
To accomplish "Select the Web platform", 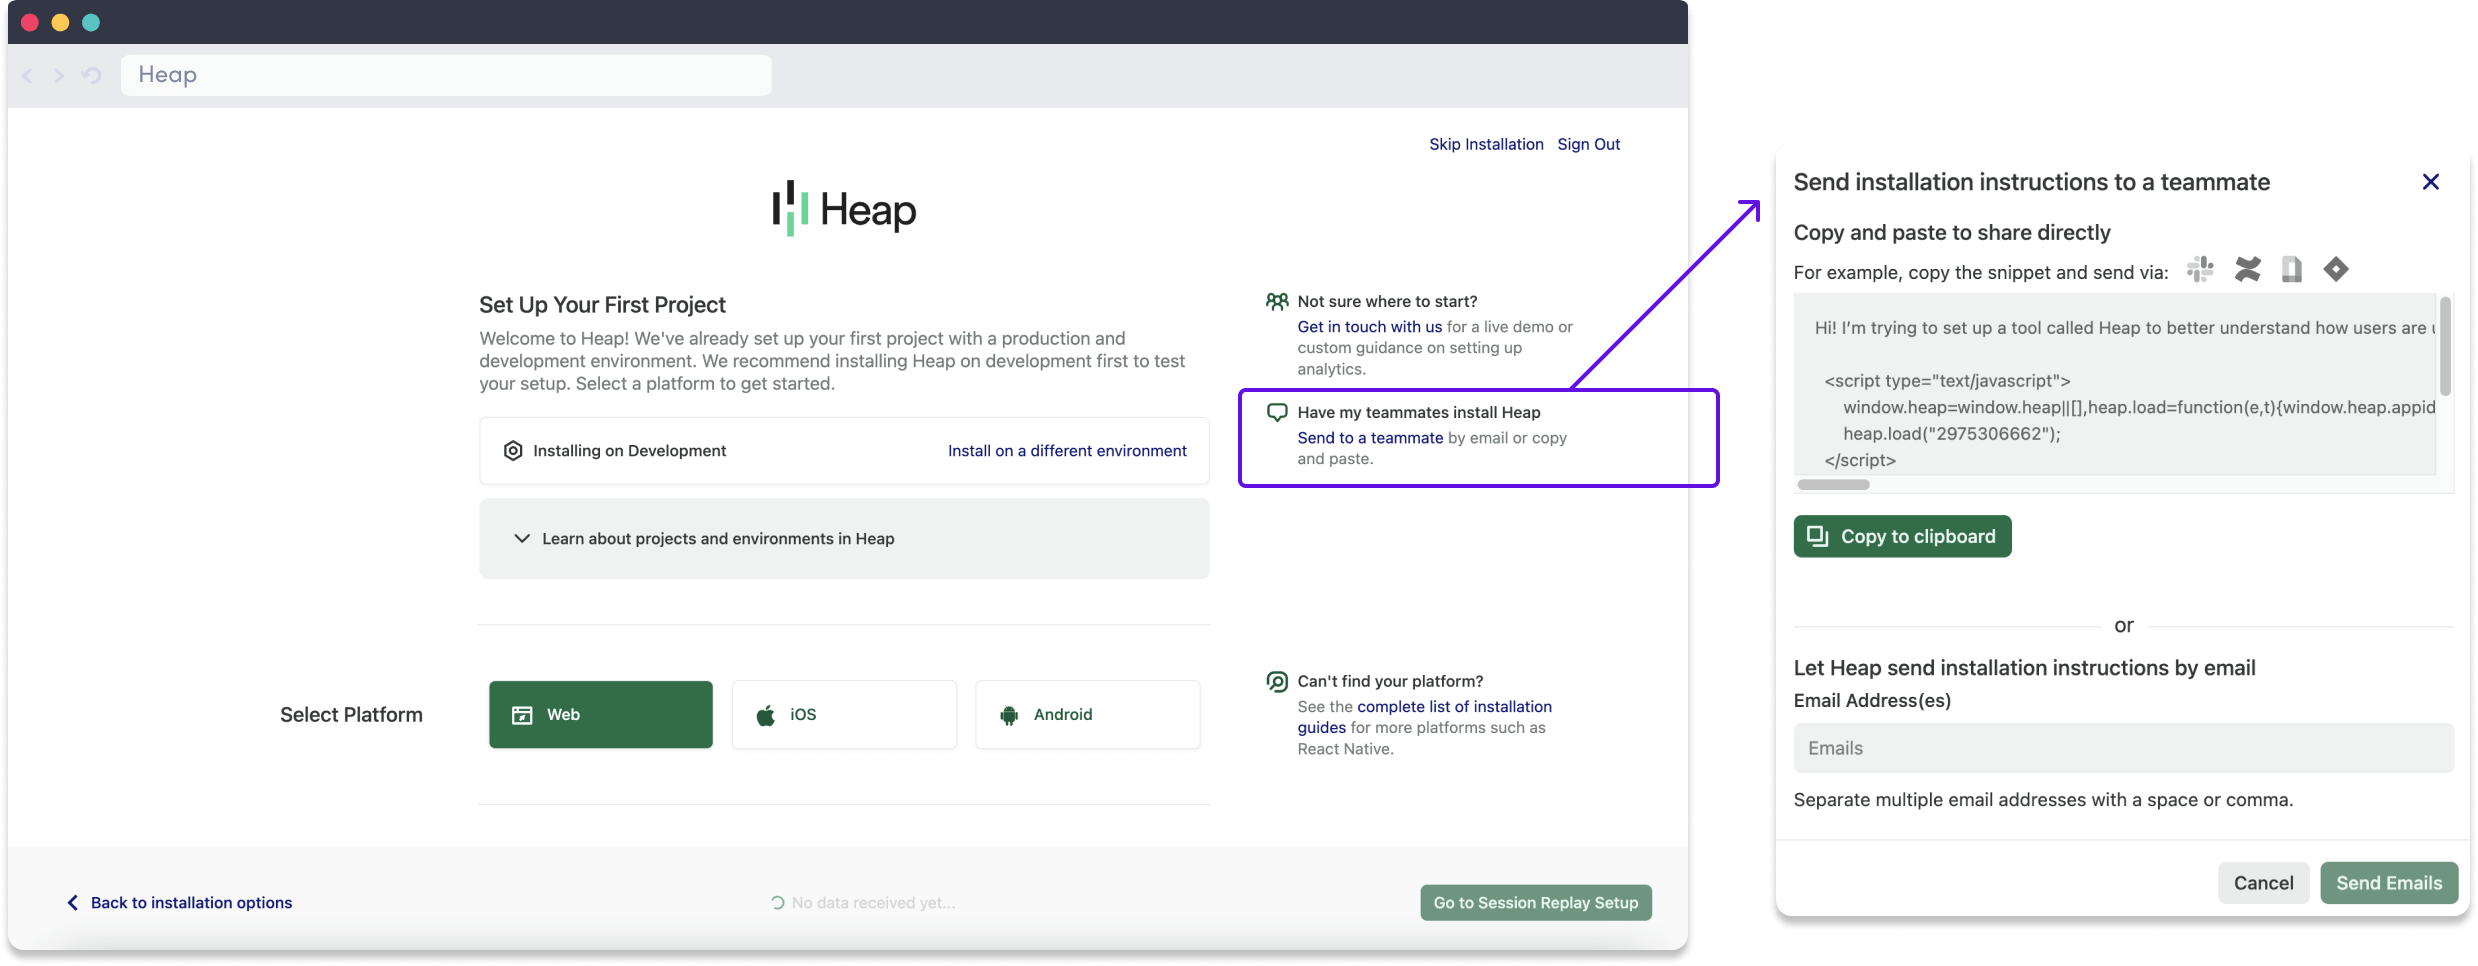I will coord(601,715).
